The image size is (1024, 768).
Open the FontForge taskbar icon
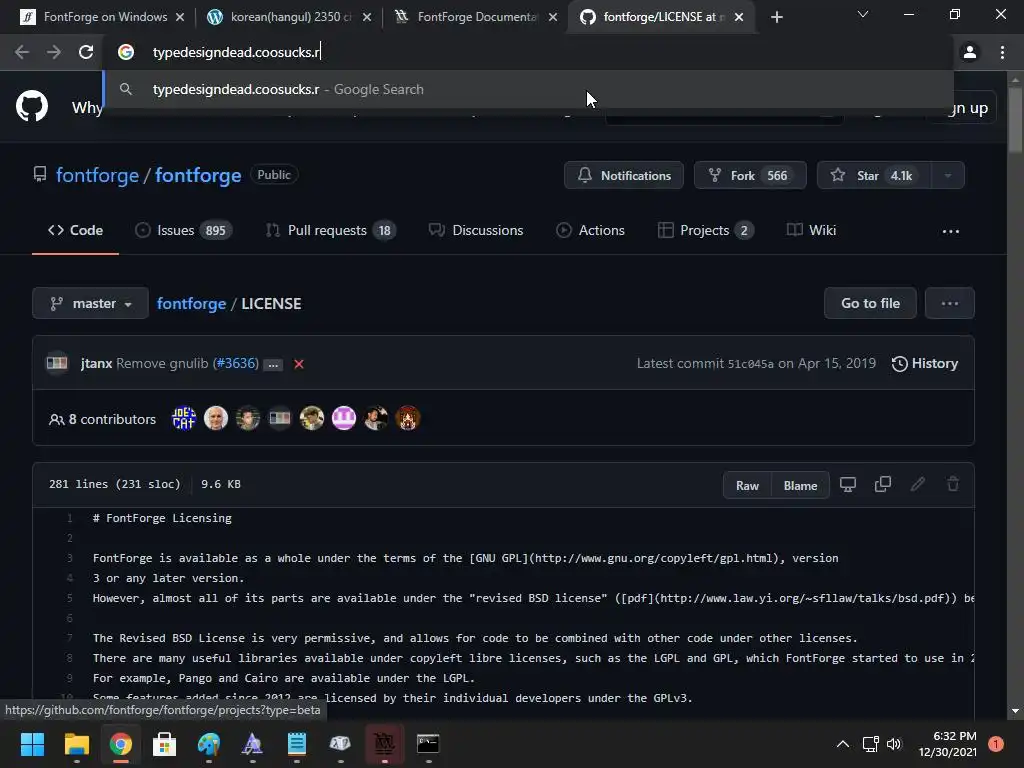click(x=384, y=744)
